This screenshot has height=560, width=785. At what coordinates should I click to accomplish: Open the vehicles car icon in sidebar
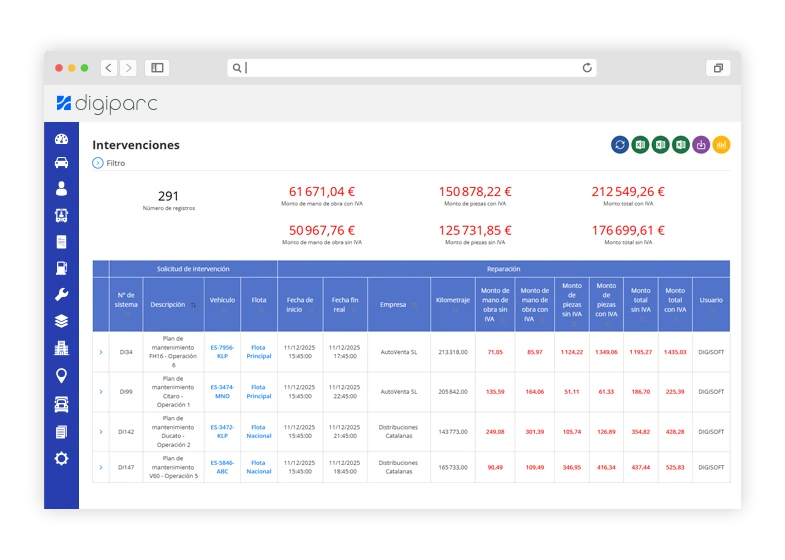(x=61, y=163)
